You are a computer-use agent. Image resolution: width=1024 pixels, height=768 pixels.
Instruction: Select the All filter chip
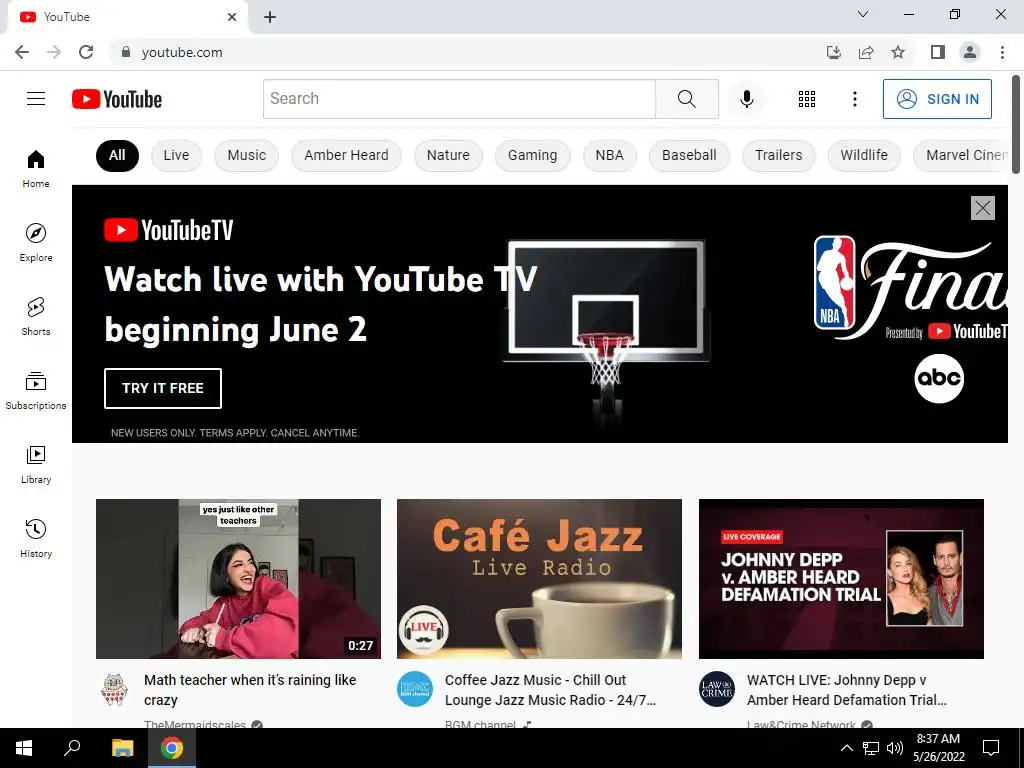(x=117, y=155)
